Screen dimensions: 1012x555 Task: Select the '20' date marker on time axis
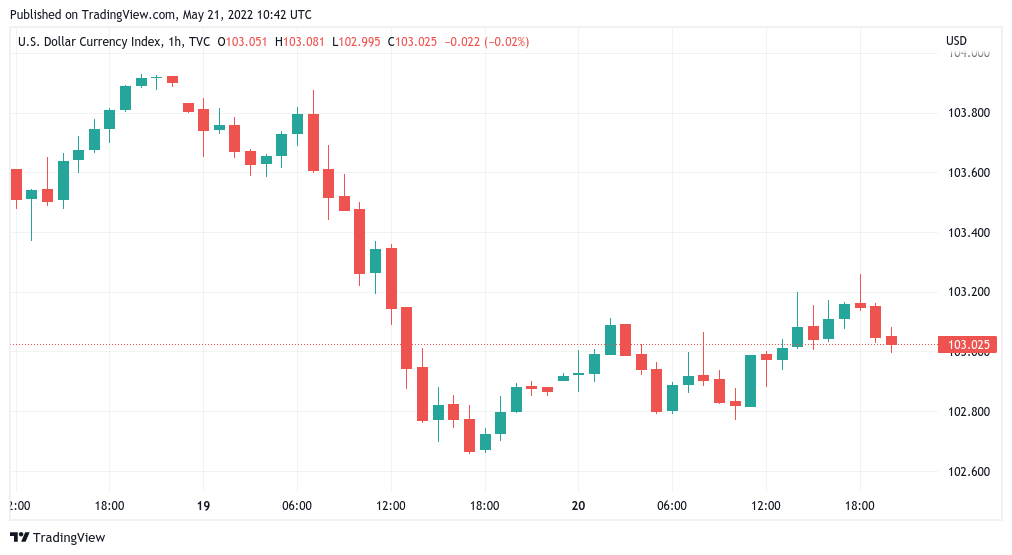tap(578, 506)
